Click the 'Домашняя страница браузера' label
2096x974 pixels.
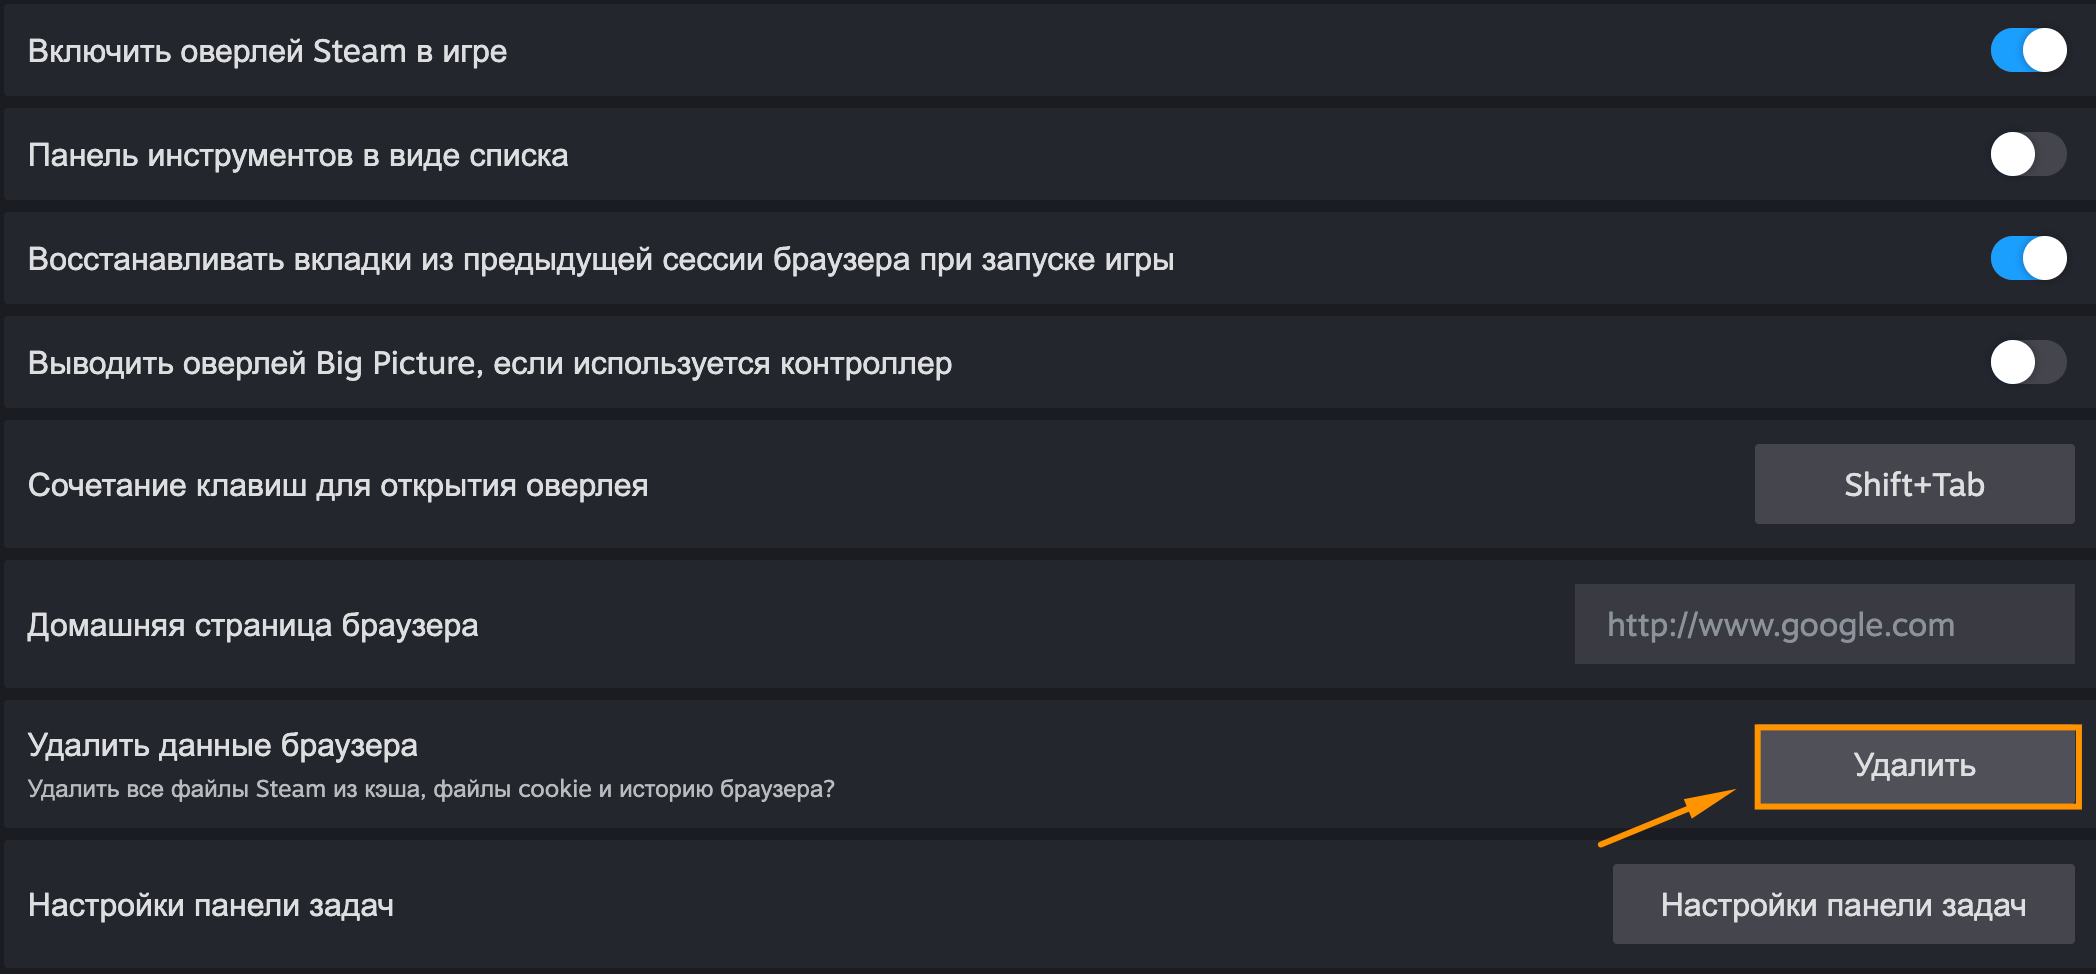(253, 625)
